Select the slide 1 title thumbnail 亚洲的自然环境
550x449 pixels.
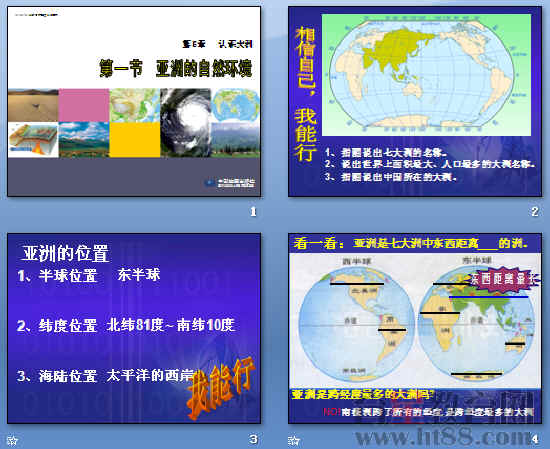point(134,101)
